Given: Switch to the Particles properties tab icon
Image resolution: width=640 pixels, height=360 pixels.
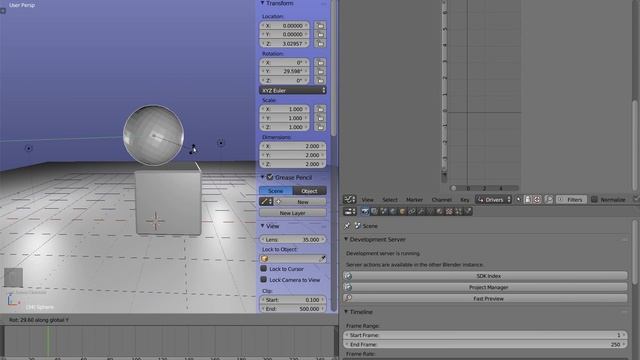Looking at the screenshot, I should click(x=458, y=211).
